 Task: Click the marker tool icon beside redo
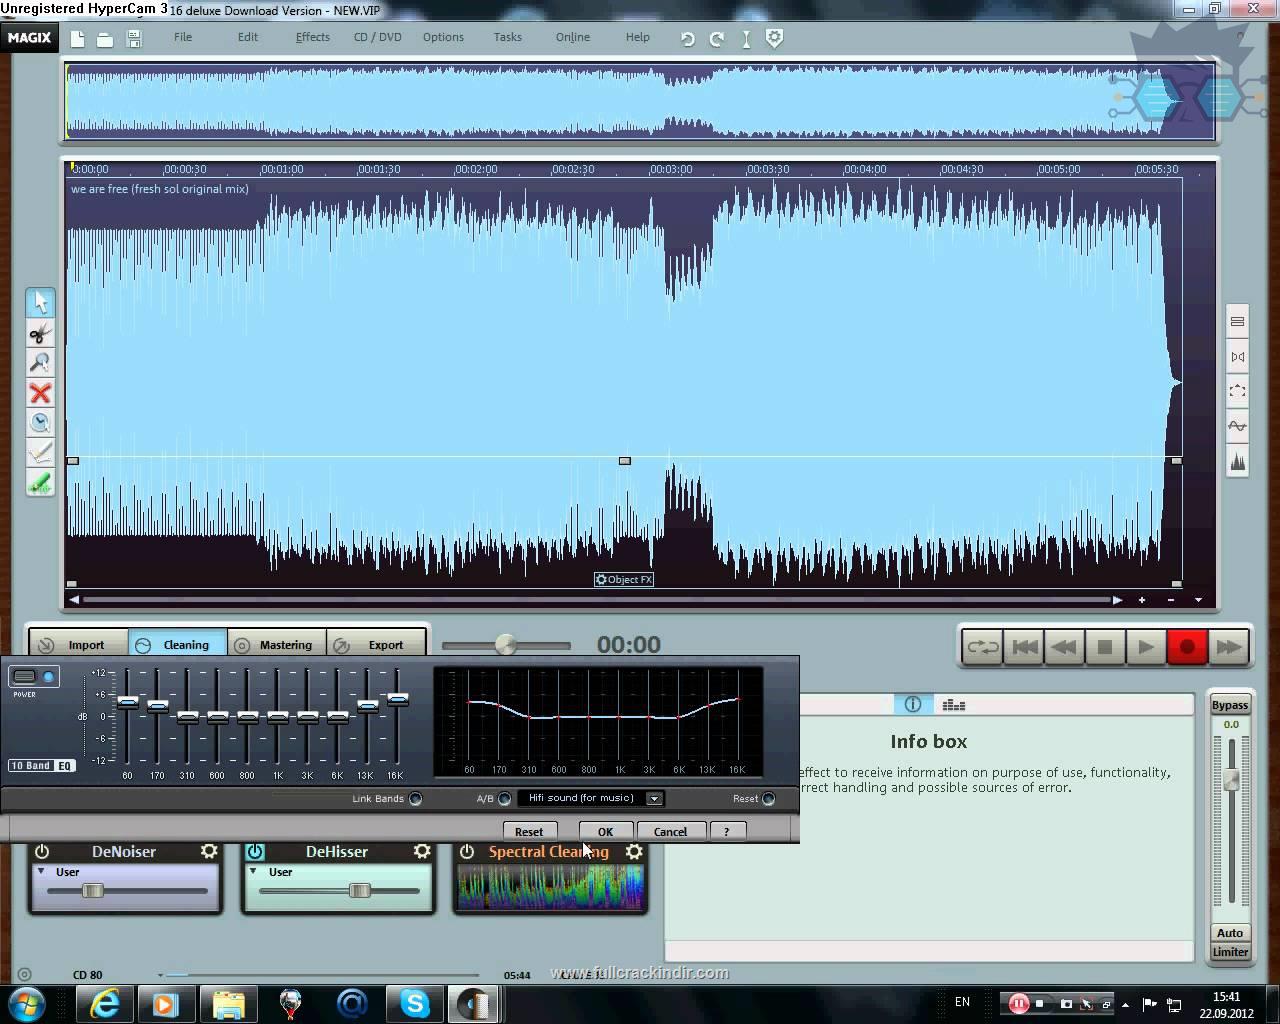coord(746,39)
